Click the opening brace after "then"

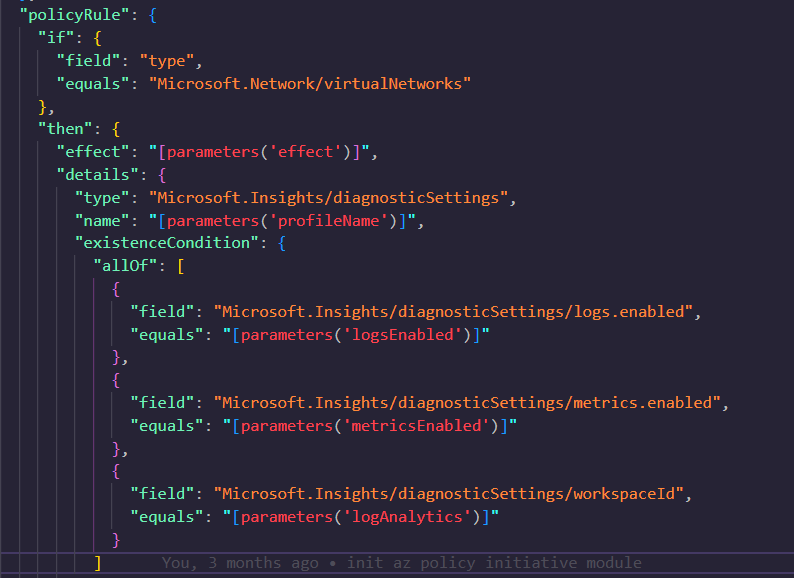116,129
